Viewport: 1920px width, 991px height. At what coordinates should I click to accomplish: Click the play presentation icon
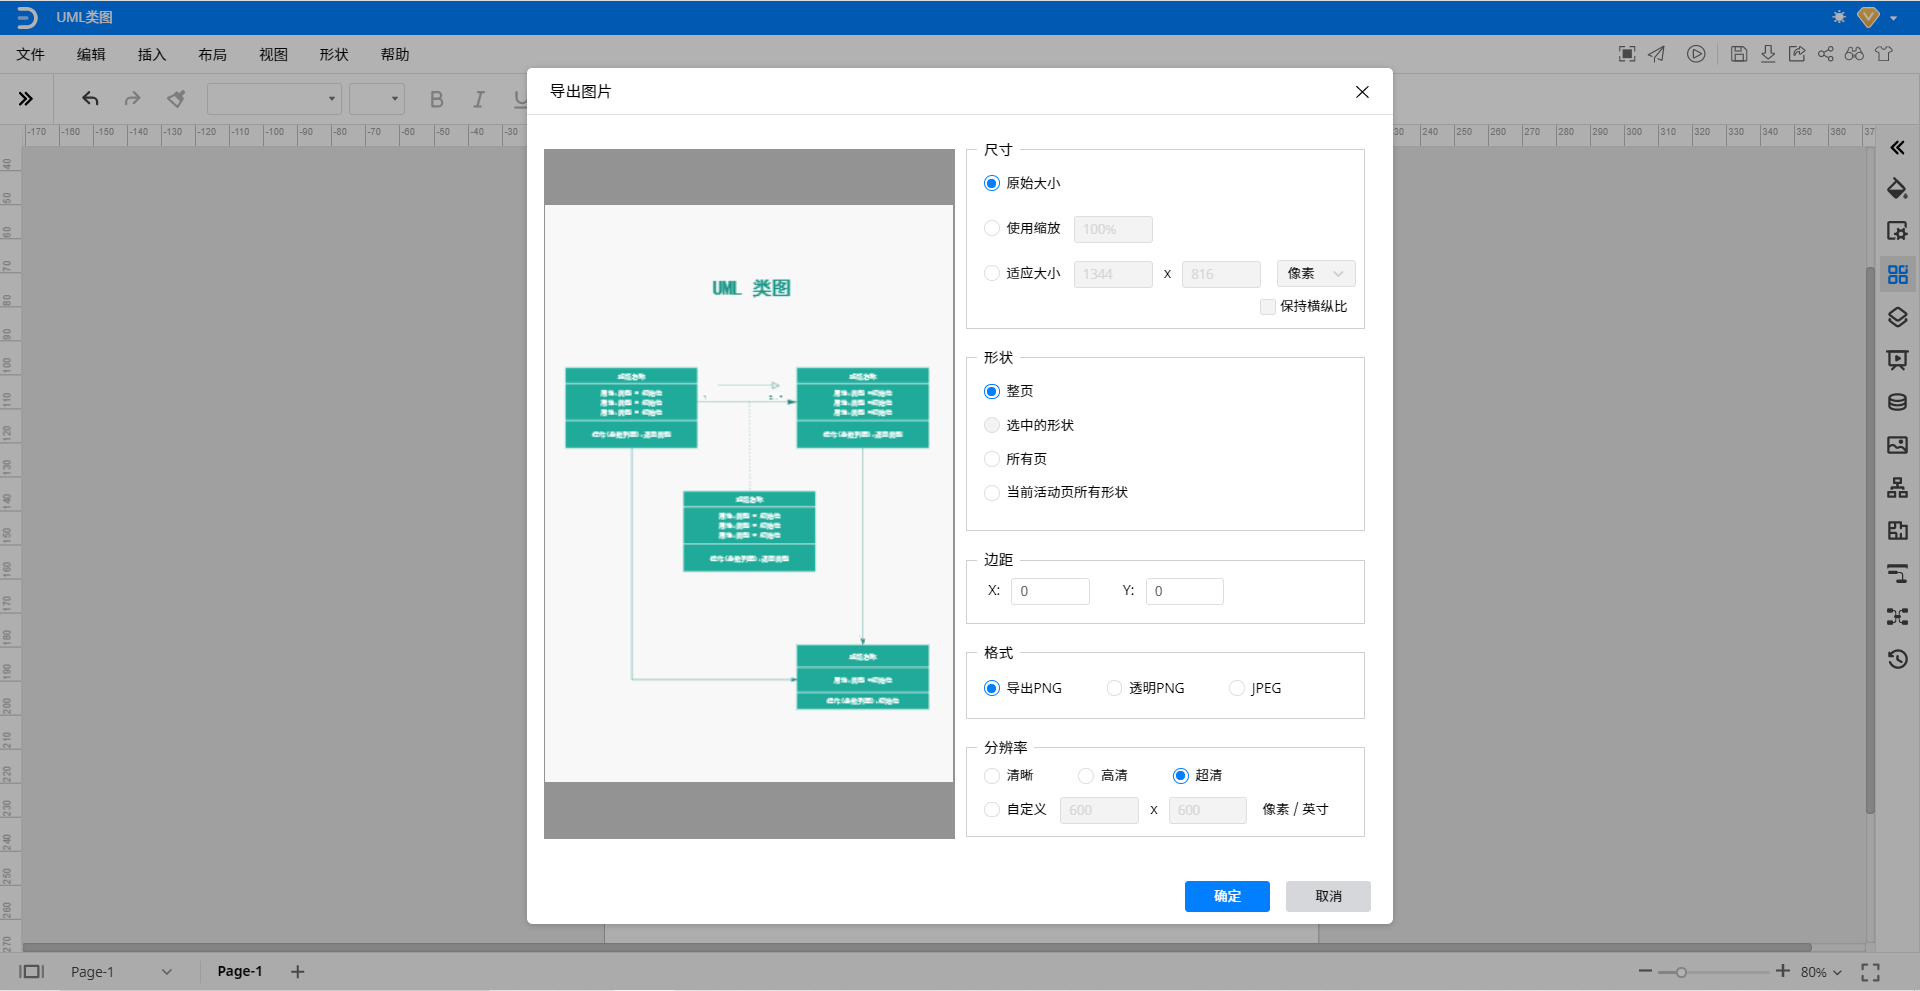point(1695,54)
